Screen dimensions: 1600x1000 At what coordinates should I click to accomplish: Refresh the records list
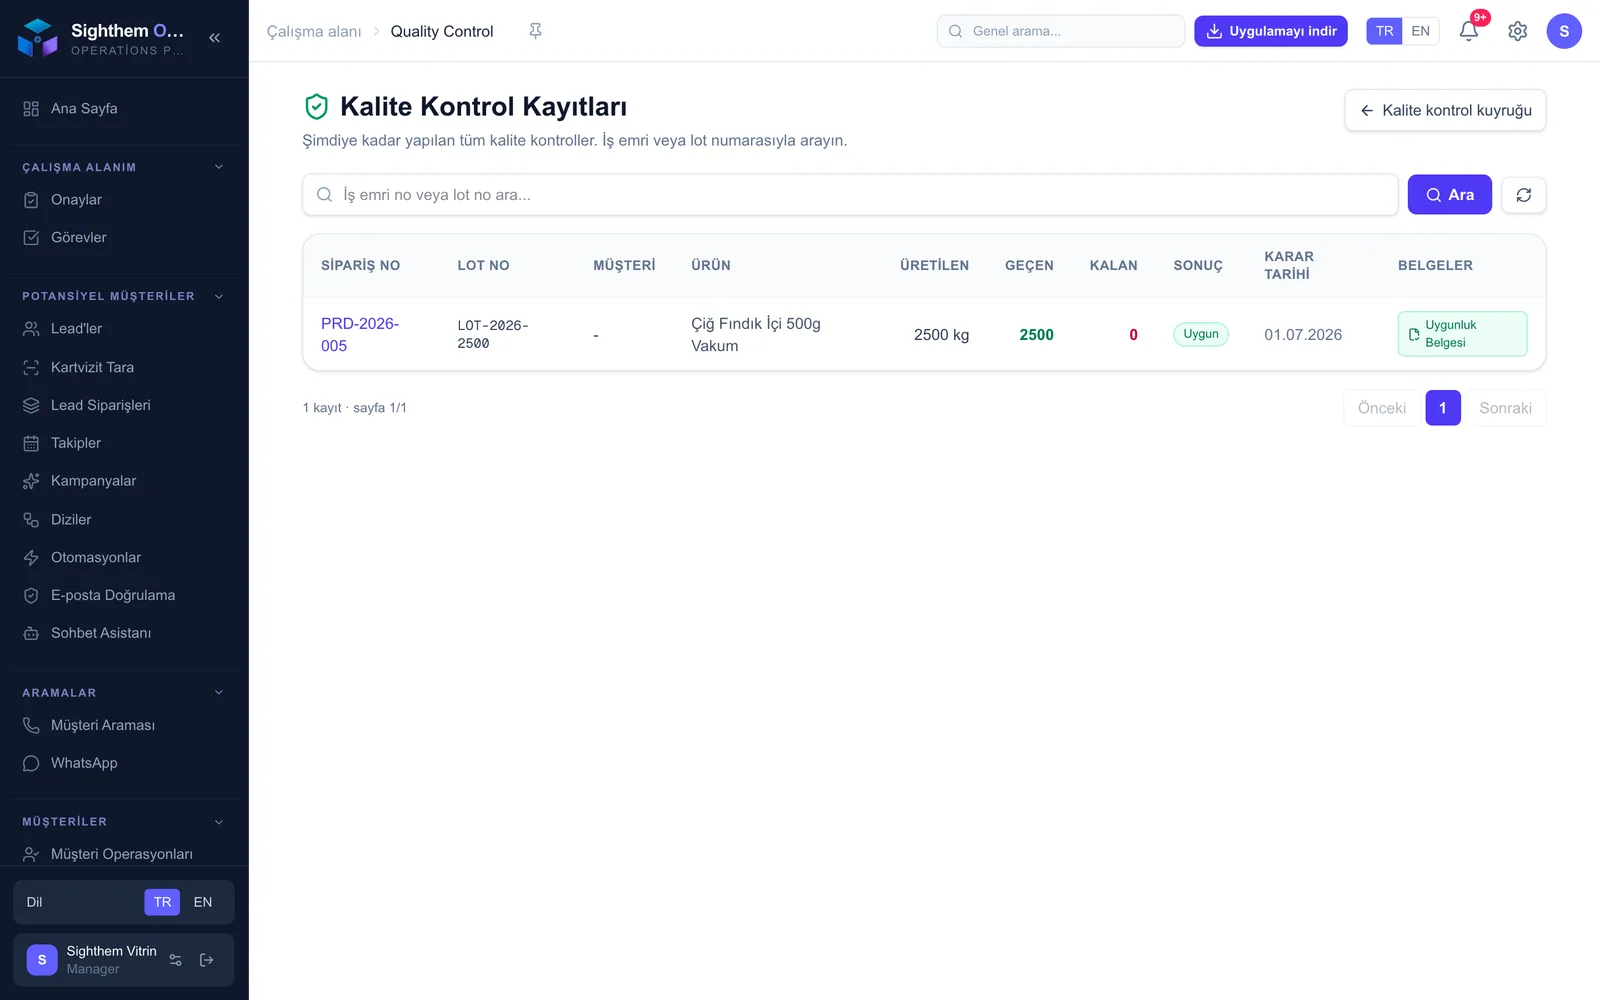[1524, 195]
